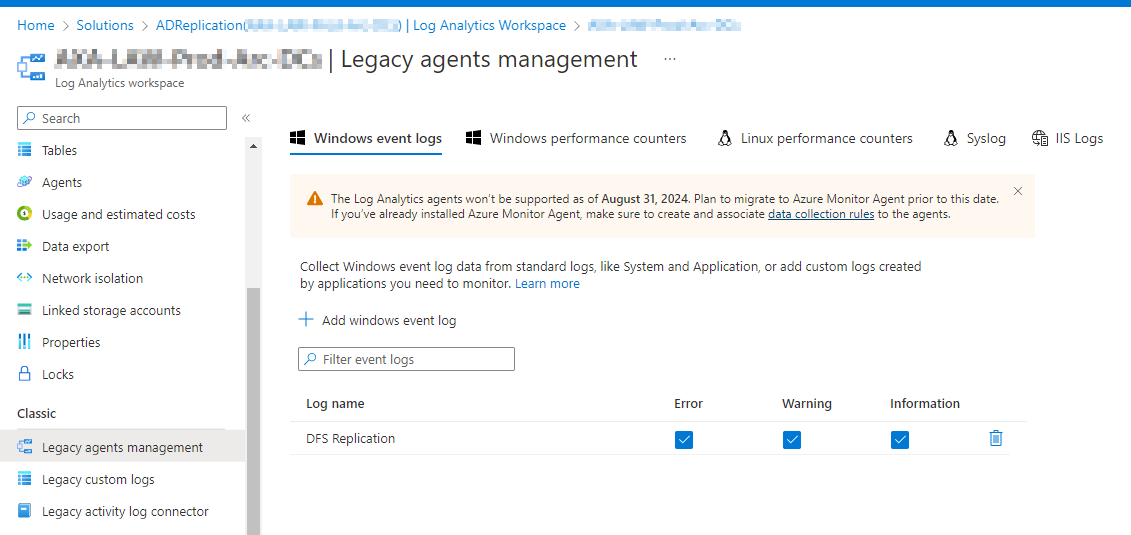Uncheck Information for DFS Replication
This screenshot has width=1131, height=535.
tap(899, 439)
